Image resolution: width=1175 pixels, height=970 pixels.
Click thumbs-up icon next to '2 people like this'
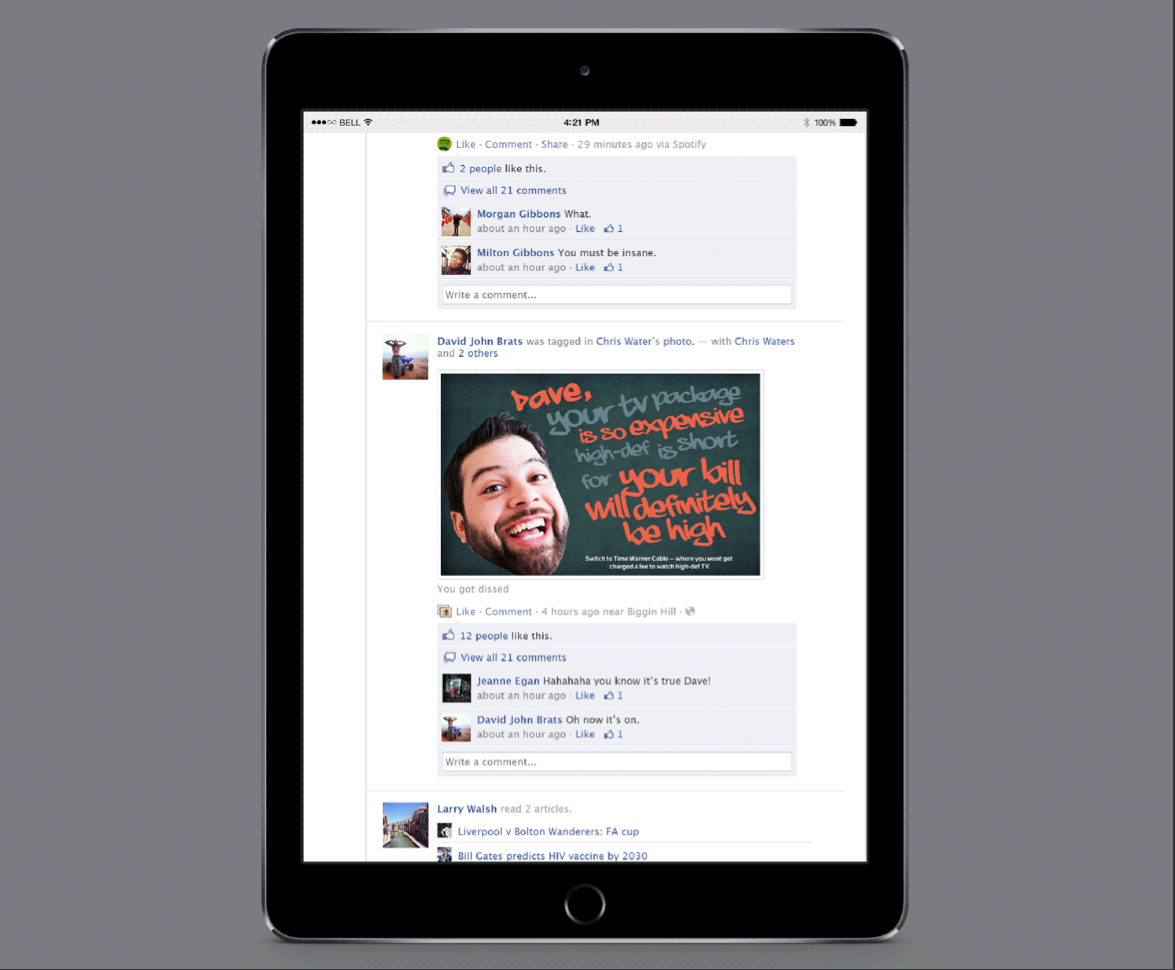point(448,168)
